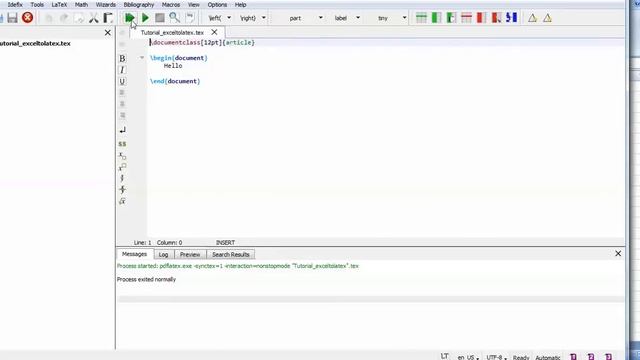Apply Bold with the B icon
The height and width of the screenshot is (360, 640).
click(x=122, y=58)
